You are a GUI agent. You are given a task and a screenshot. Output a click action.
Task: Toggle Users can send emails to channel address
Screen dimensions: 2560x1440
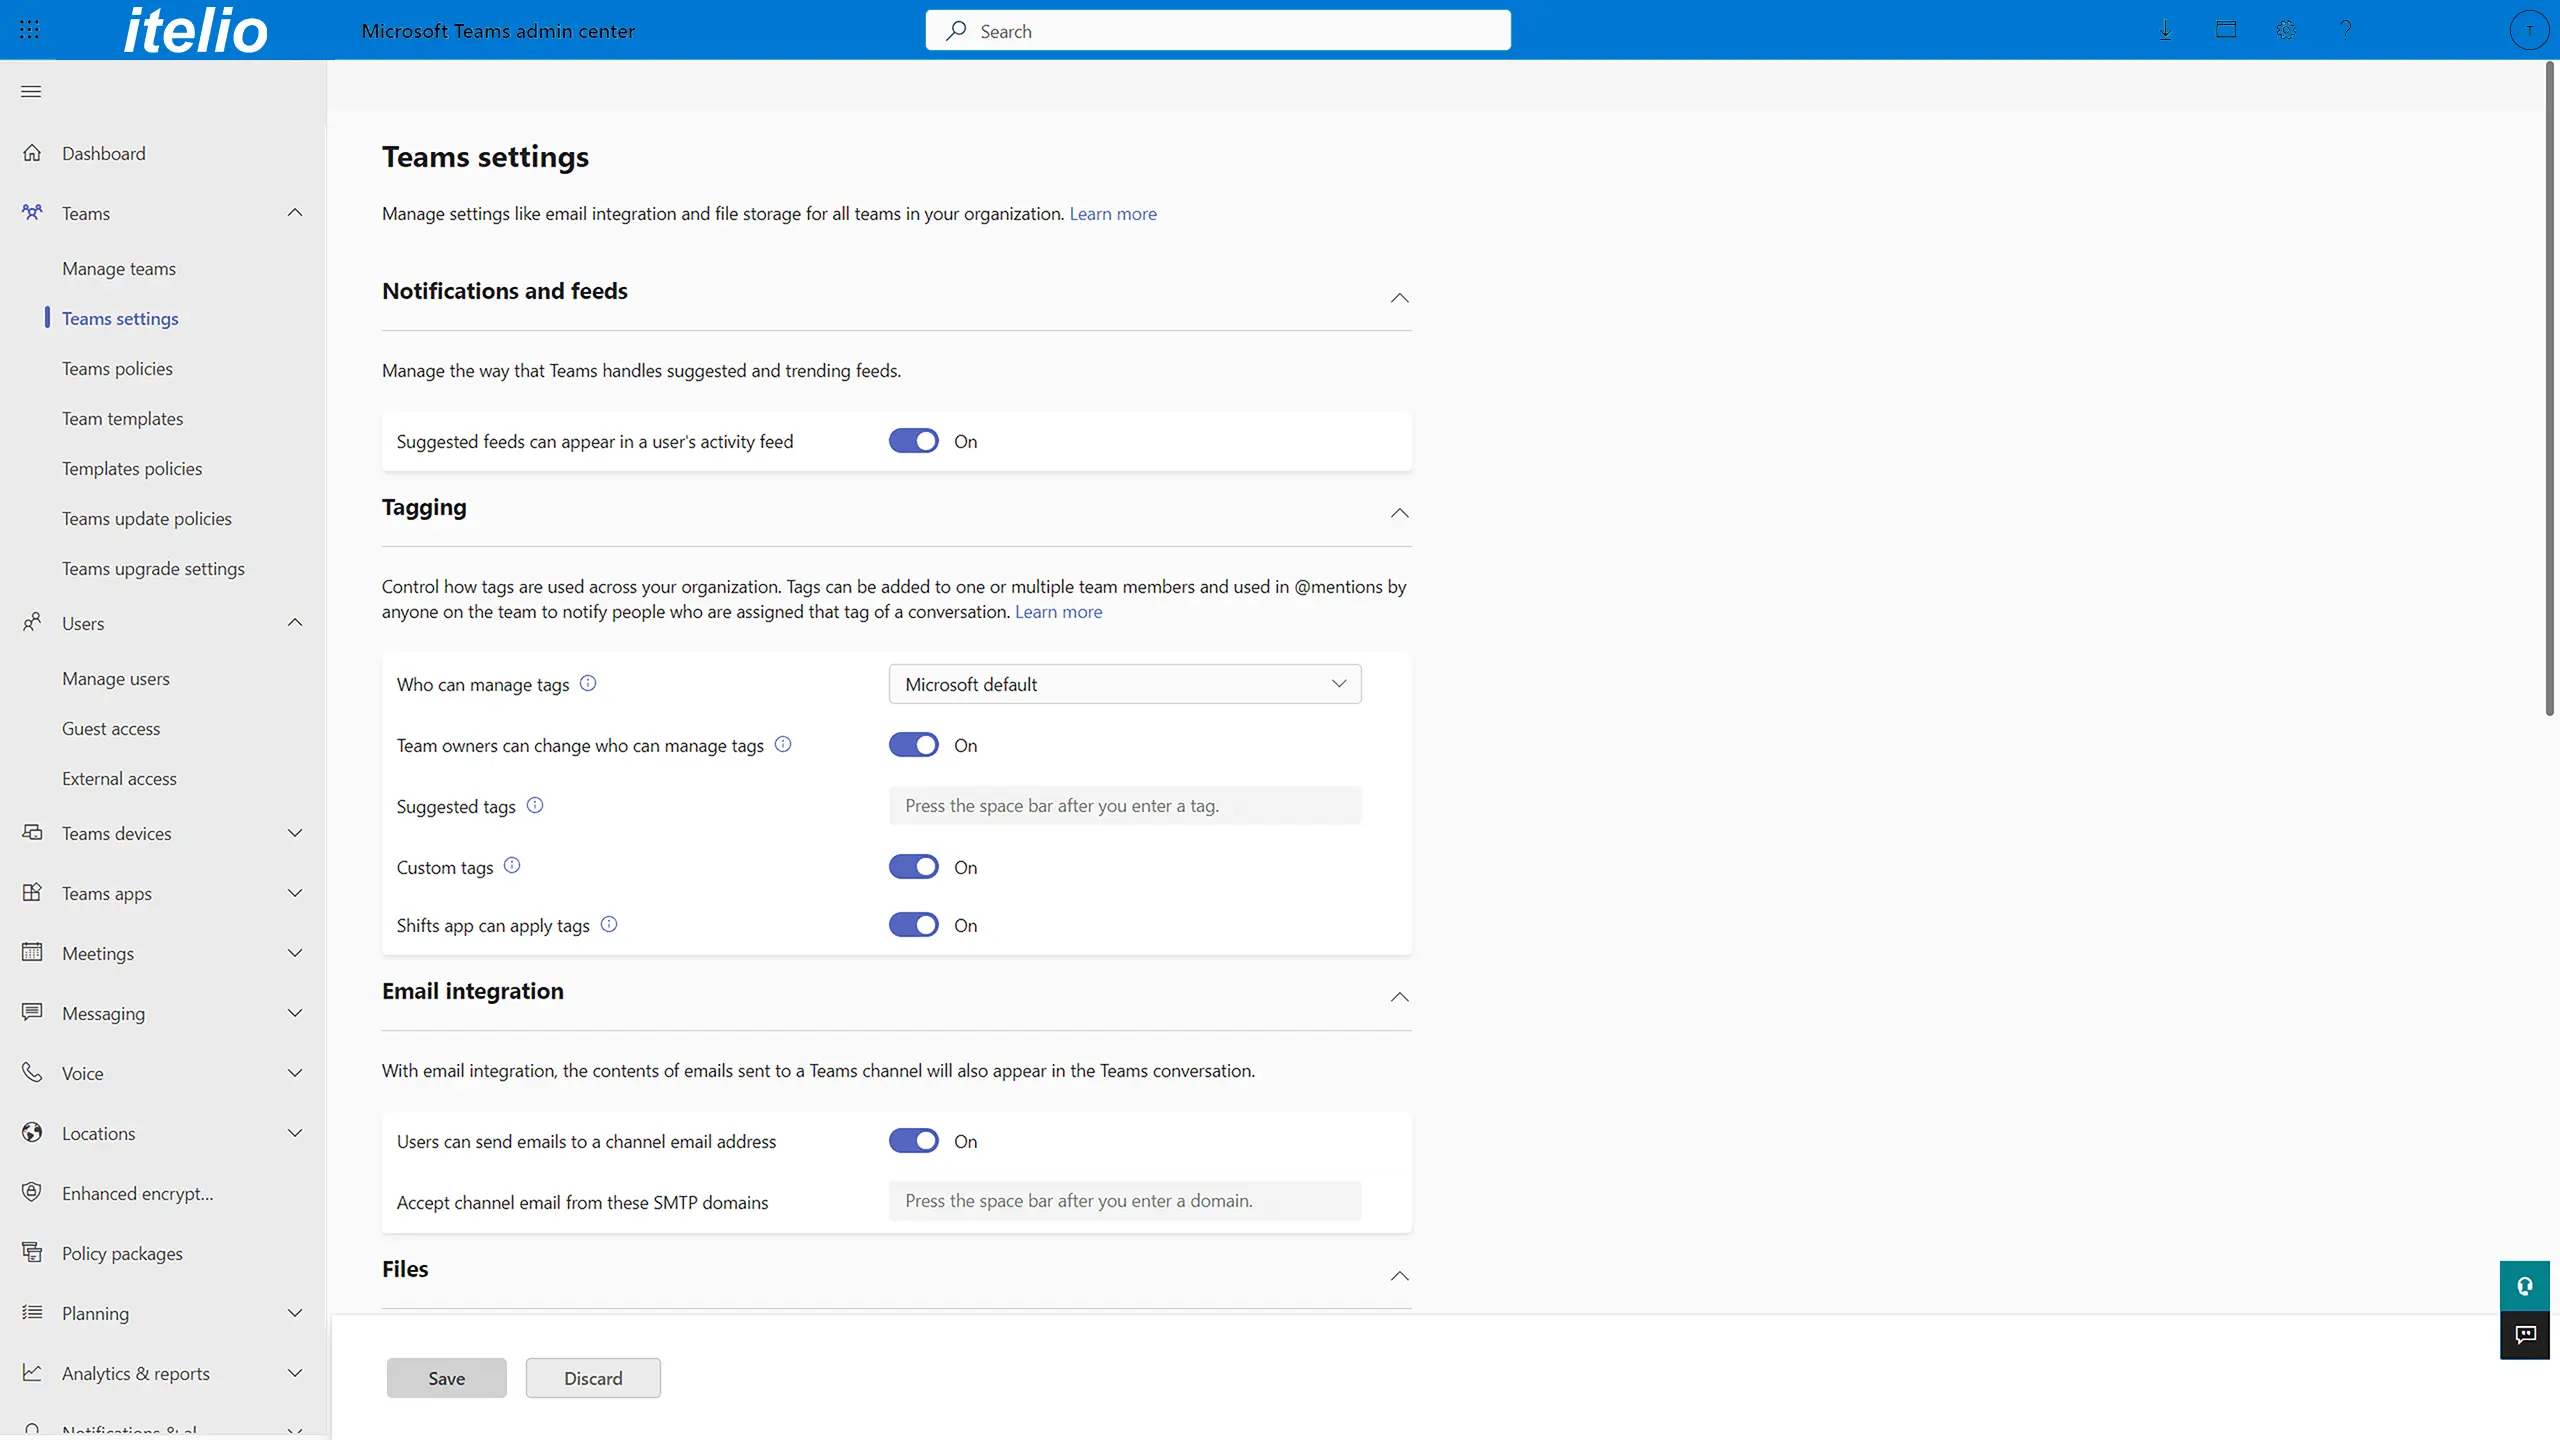(914, 1141)
